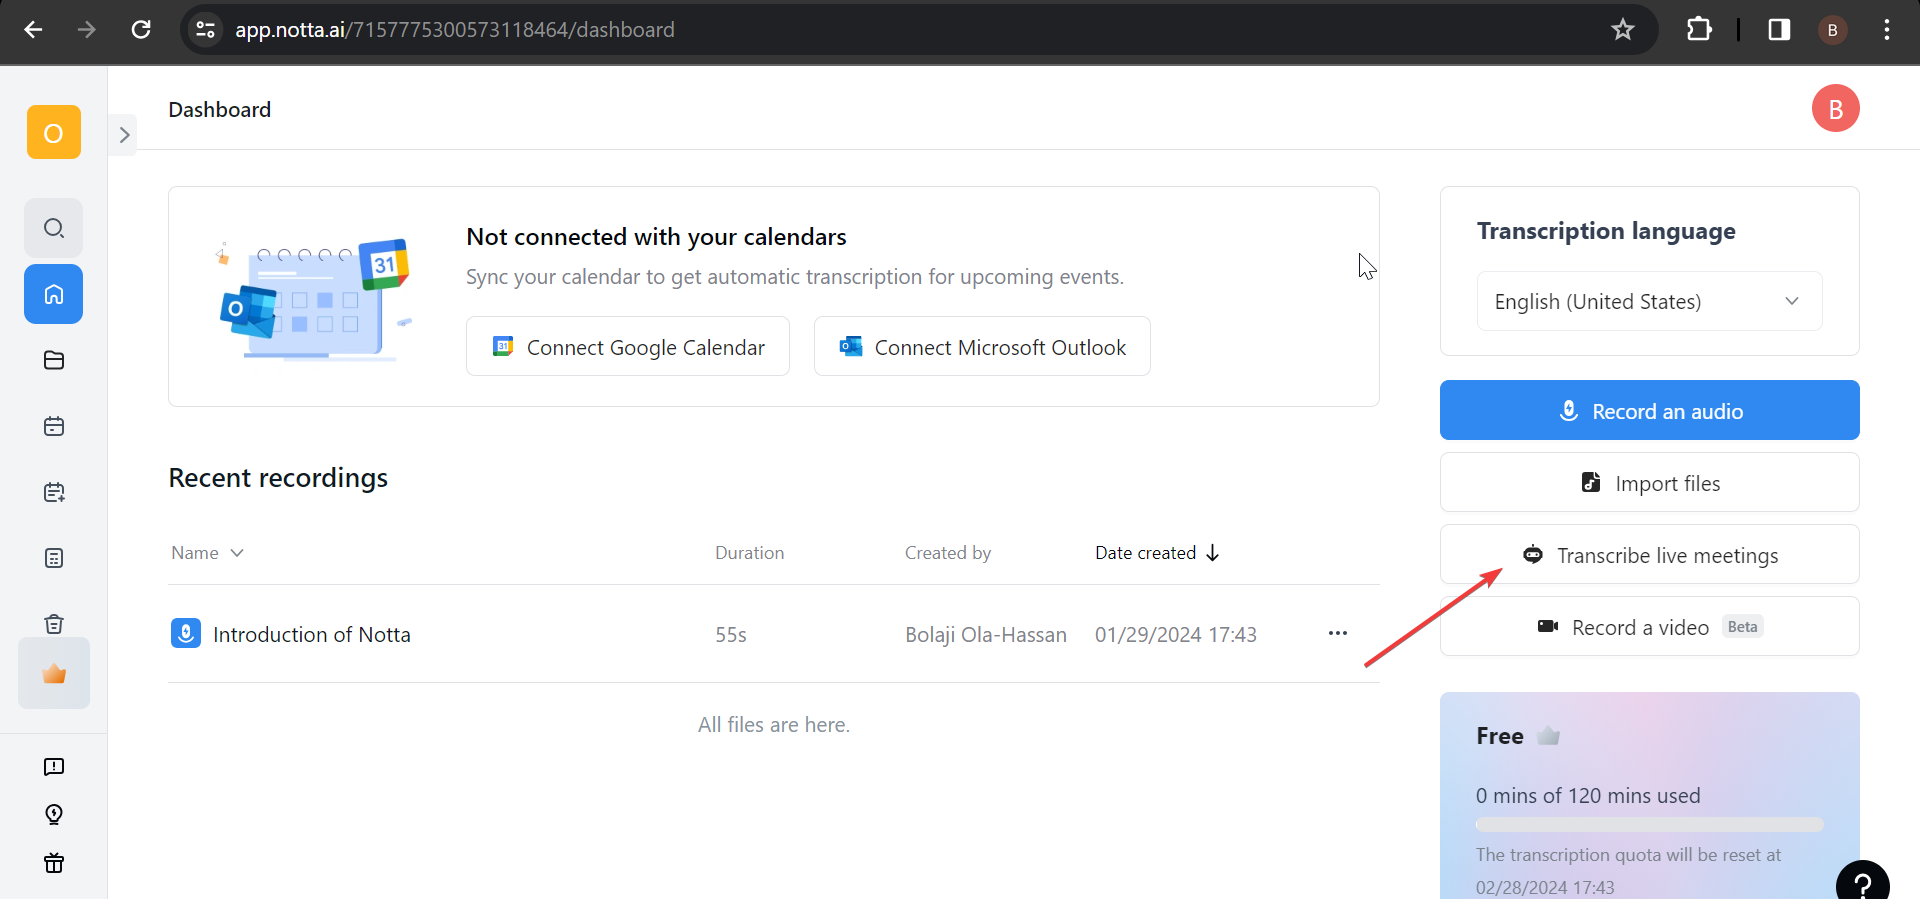Viewport: 1920px width, 899px height.
Task: Open the orange workspace avatar in sidebar
Action: pyautogui.click(x=54, y=132)
